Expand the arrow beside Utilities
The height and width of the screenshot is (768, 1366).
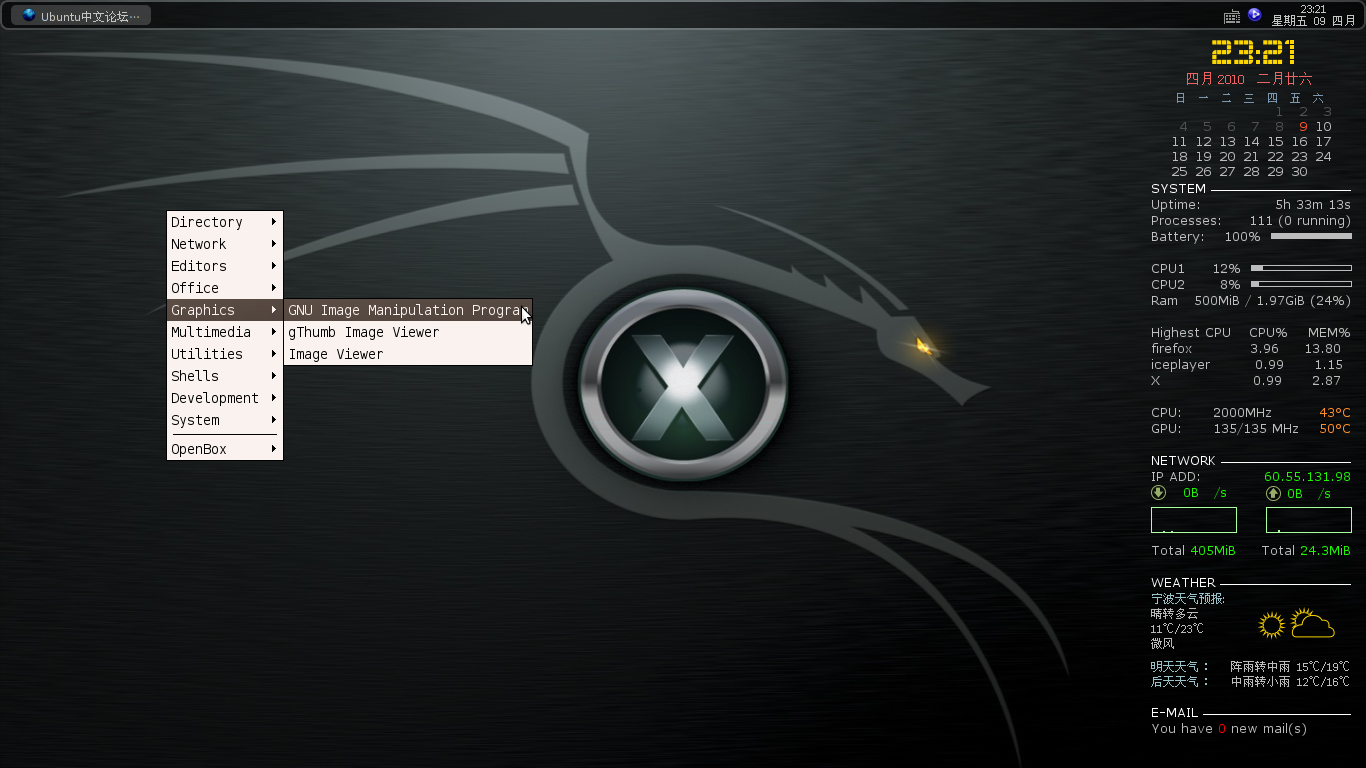273,354
